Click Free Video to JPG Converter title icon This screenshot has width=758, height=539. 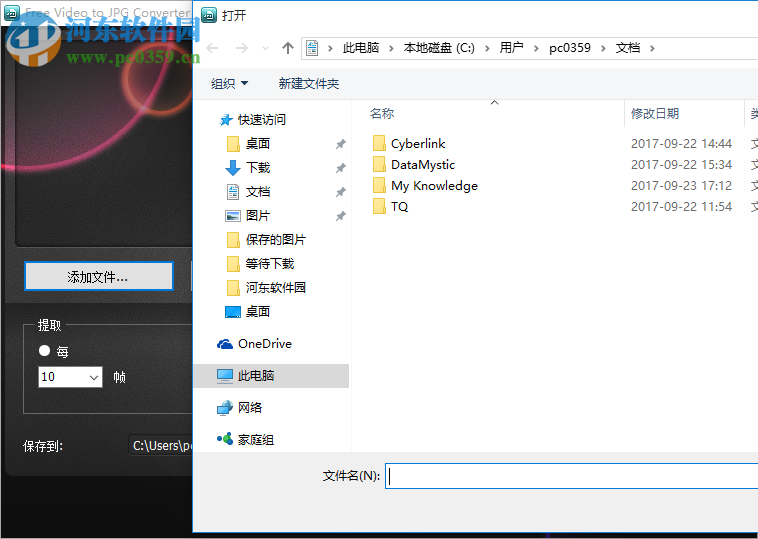[12, 13]
